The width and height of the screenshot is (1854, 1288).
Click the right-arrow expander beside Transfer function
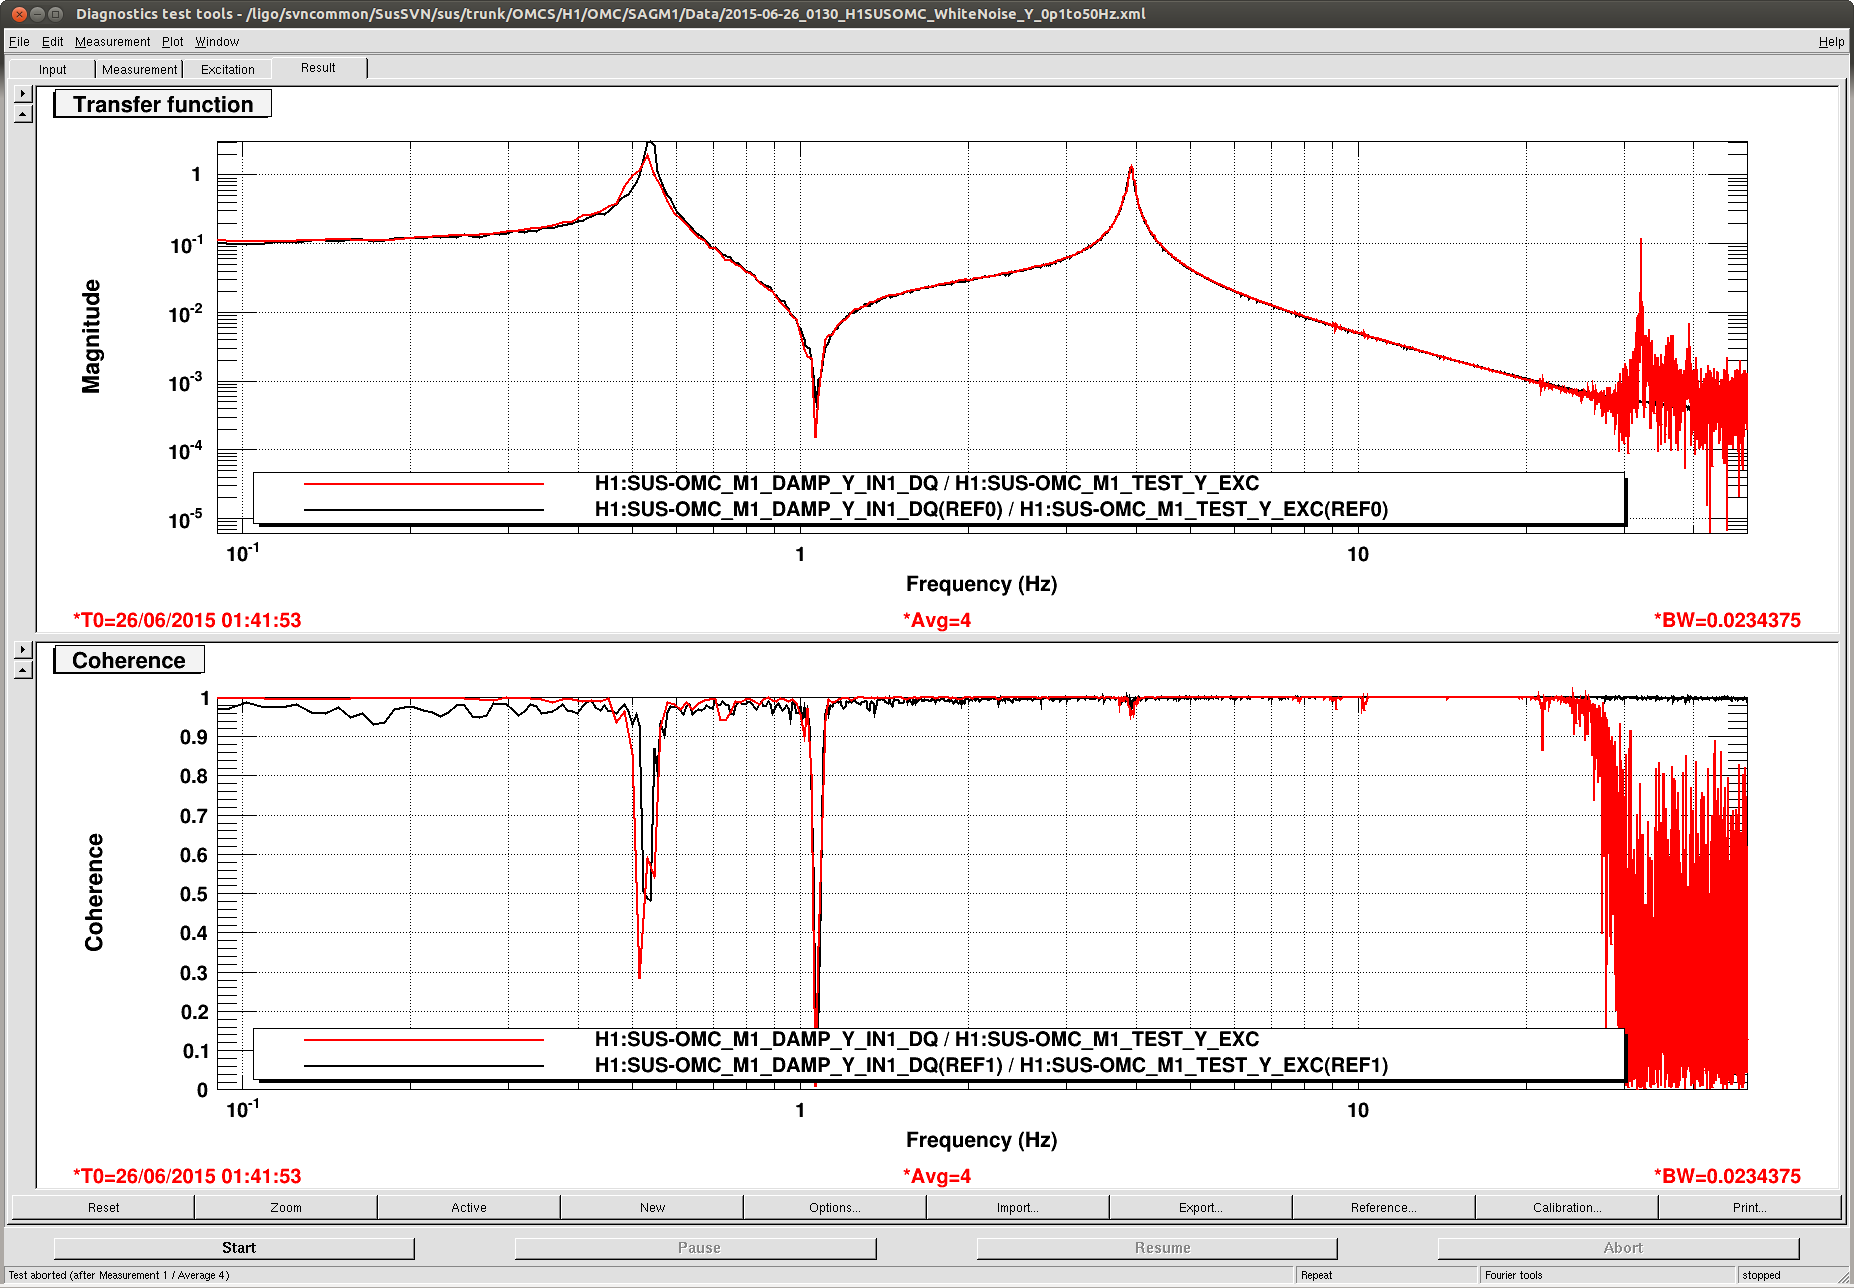pos(23,93)
